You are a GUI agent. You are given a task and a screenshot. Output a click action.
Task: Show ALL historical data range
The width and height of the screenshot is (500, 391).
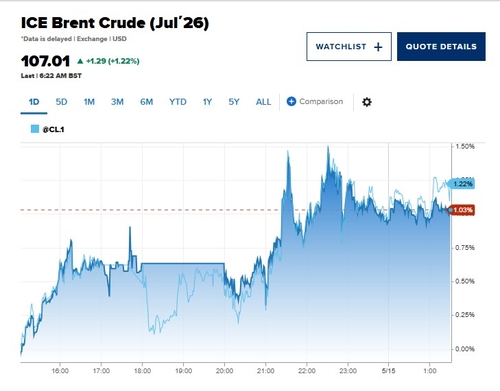point(263,102)
